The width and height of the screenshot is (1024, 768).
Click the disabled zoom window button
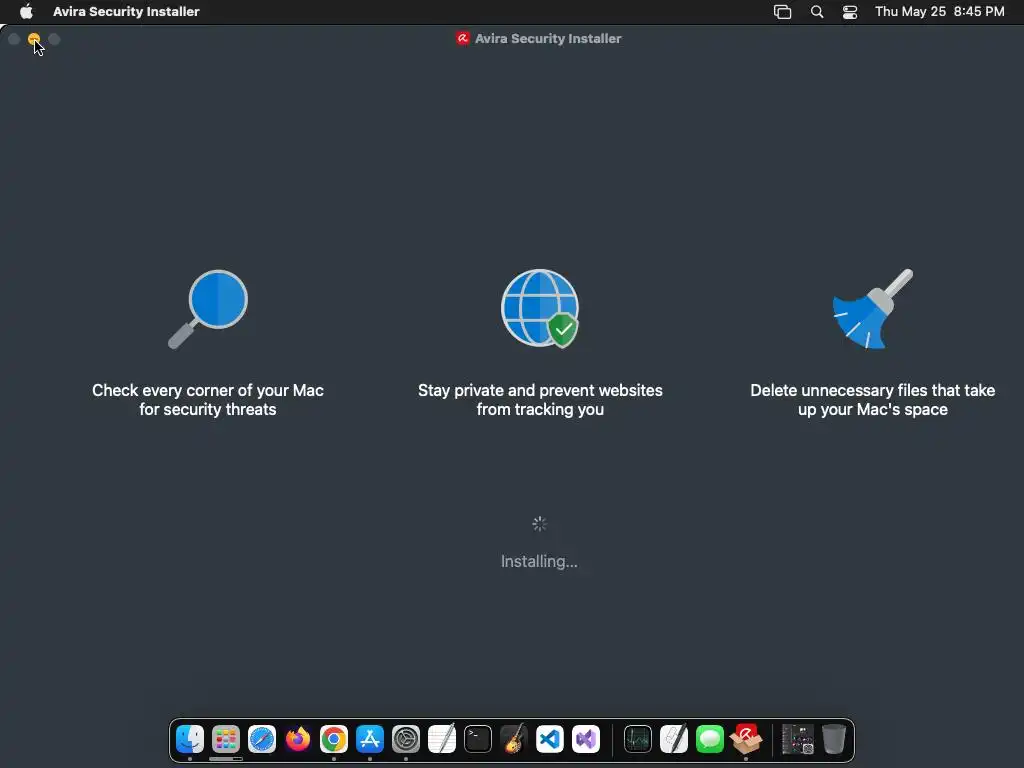(x=54, y=39)
